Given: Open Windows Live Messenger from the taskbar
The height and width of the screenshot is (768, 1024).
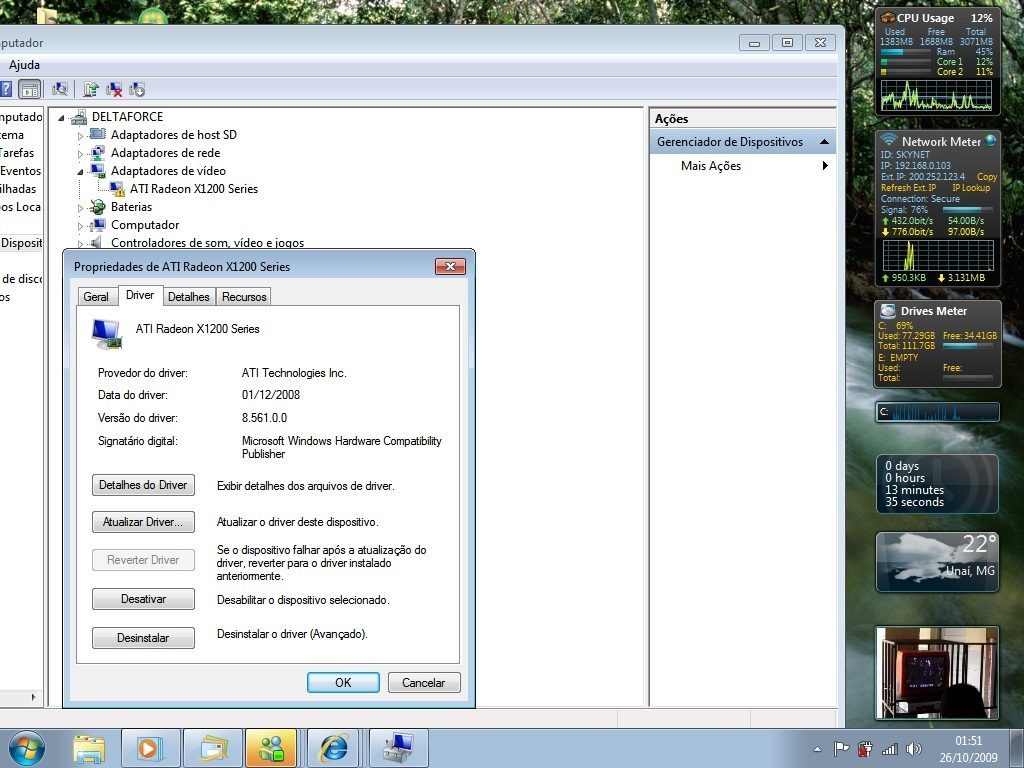Looking at the screenshot, I should (272, 748).
